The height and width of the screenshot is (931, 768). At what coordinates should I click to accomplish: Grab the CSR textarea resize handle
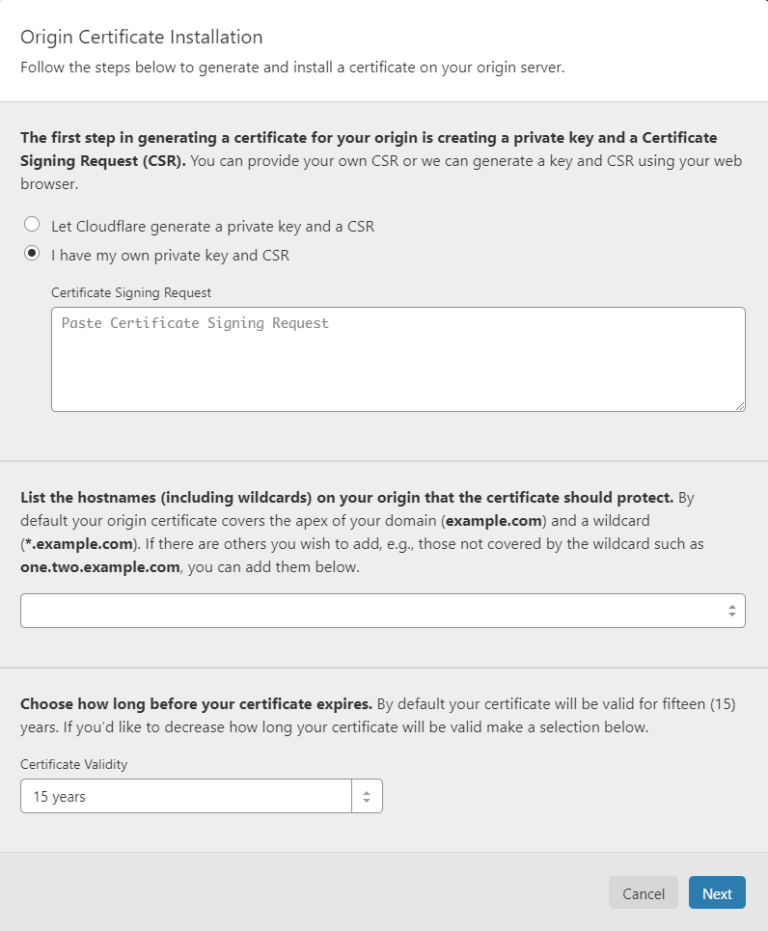point(740,405)
